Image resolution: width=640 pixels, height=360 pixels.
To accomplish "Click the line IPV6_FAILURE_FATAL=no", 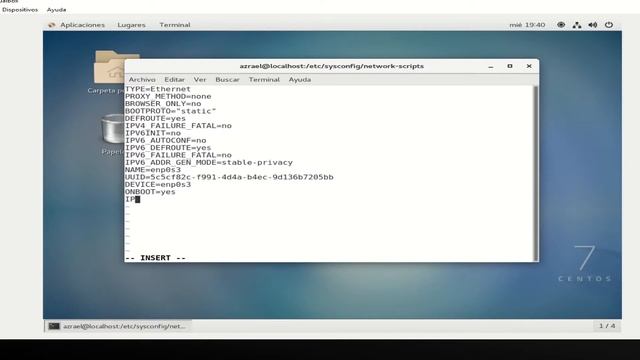I will pos(178,155).
